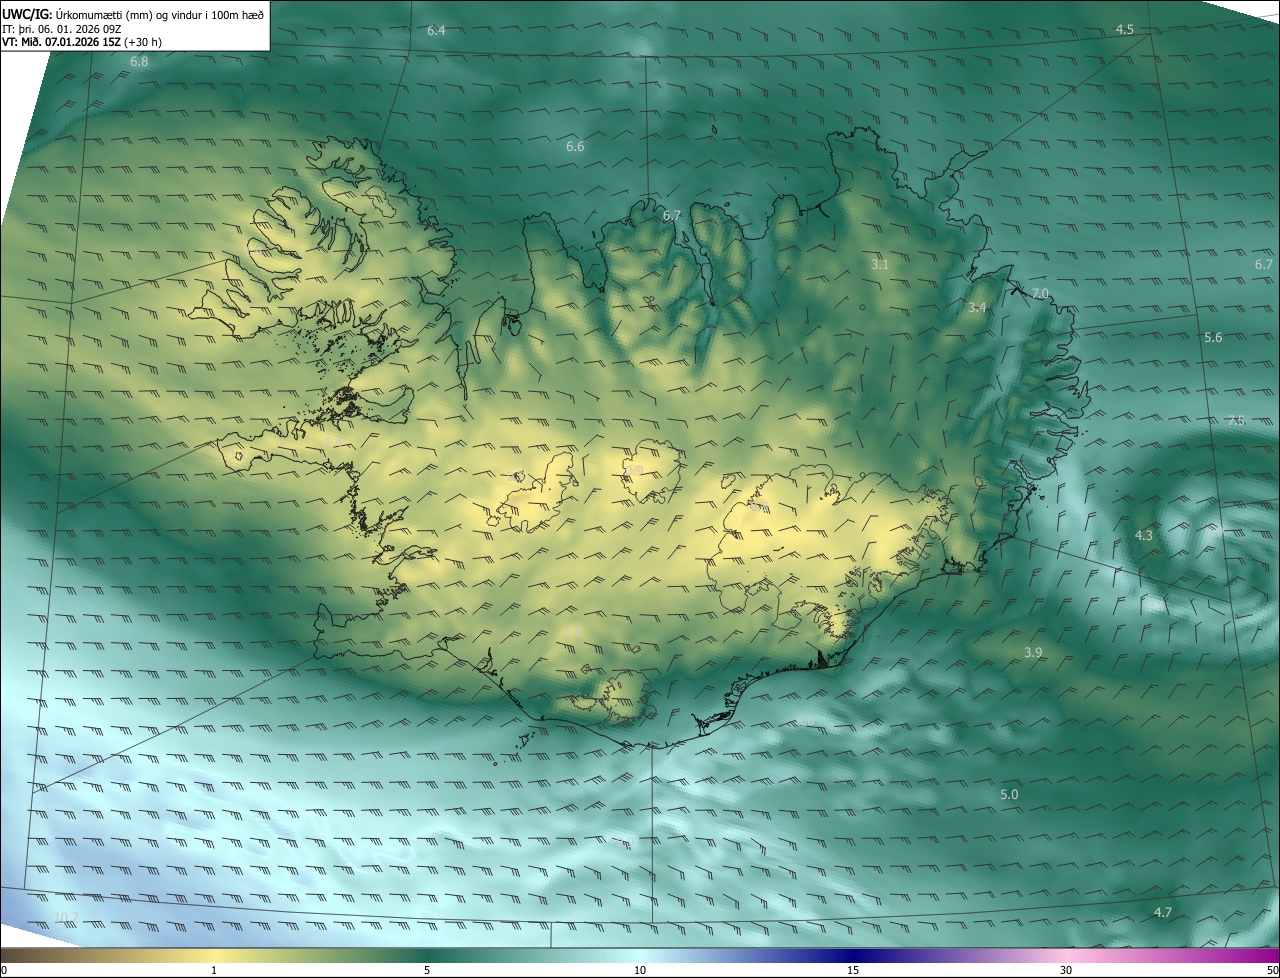
Task: Click the 7.0 value label
Action: [1040, 293]
